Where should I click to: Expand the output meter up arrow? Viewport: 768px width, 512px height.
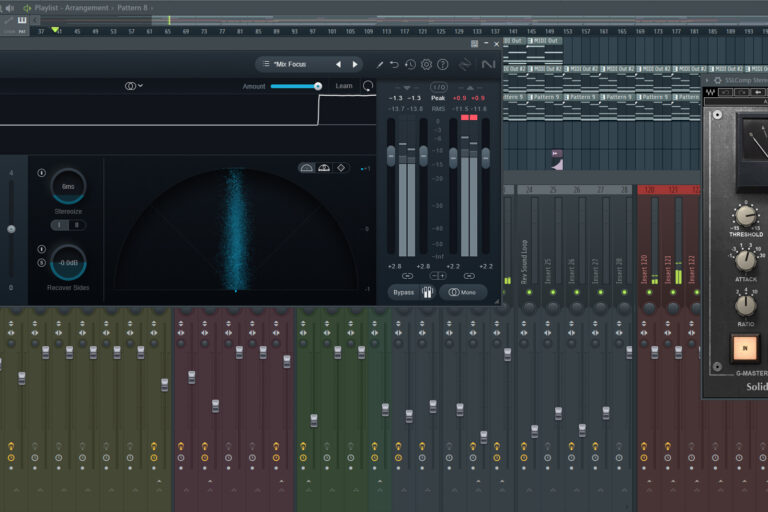[x=470, y=88]
